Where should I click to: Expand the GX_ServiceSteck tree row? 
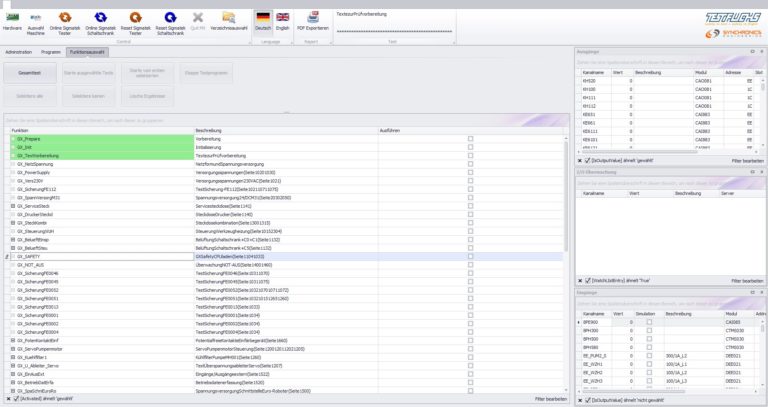point(13,206)
